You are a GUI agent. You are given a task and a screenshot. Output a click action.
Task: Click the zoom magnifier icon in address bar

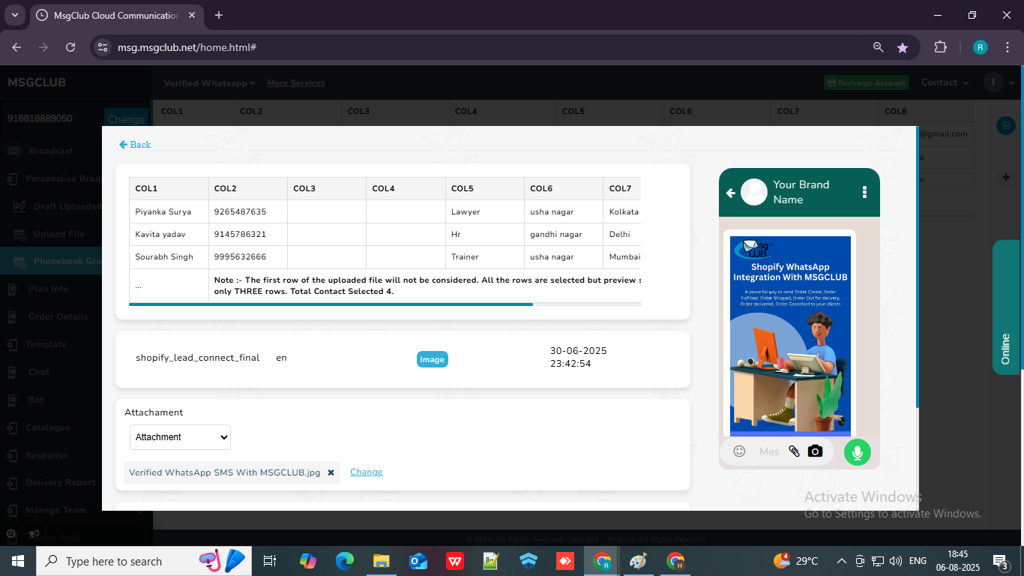(x=878, y=47)
